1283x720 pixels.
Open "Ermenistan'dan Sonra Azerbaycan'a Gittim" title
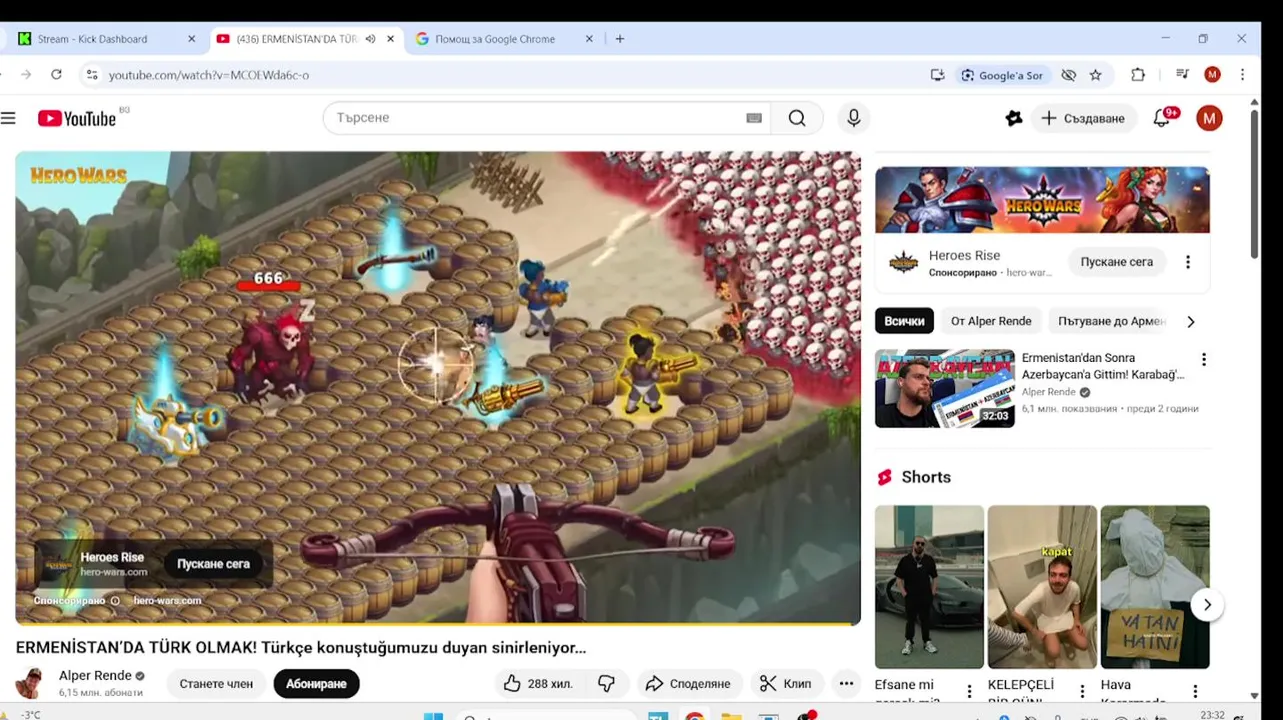point(1103,366)
